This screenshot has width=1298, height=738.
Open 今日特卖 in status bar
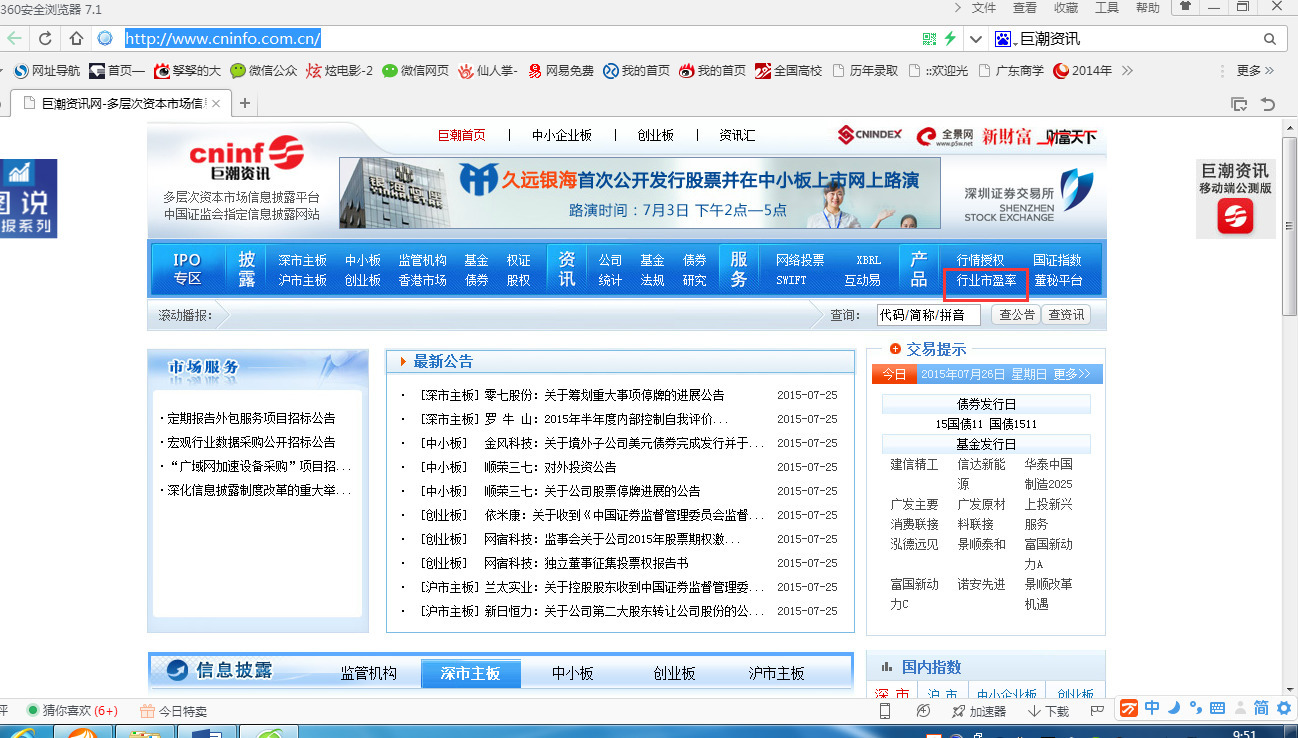point(174,711)
